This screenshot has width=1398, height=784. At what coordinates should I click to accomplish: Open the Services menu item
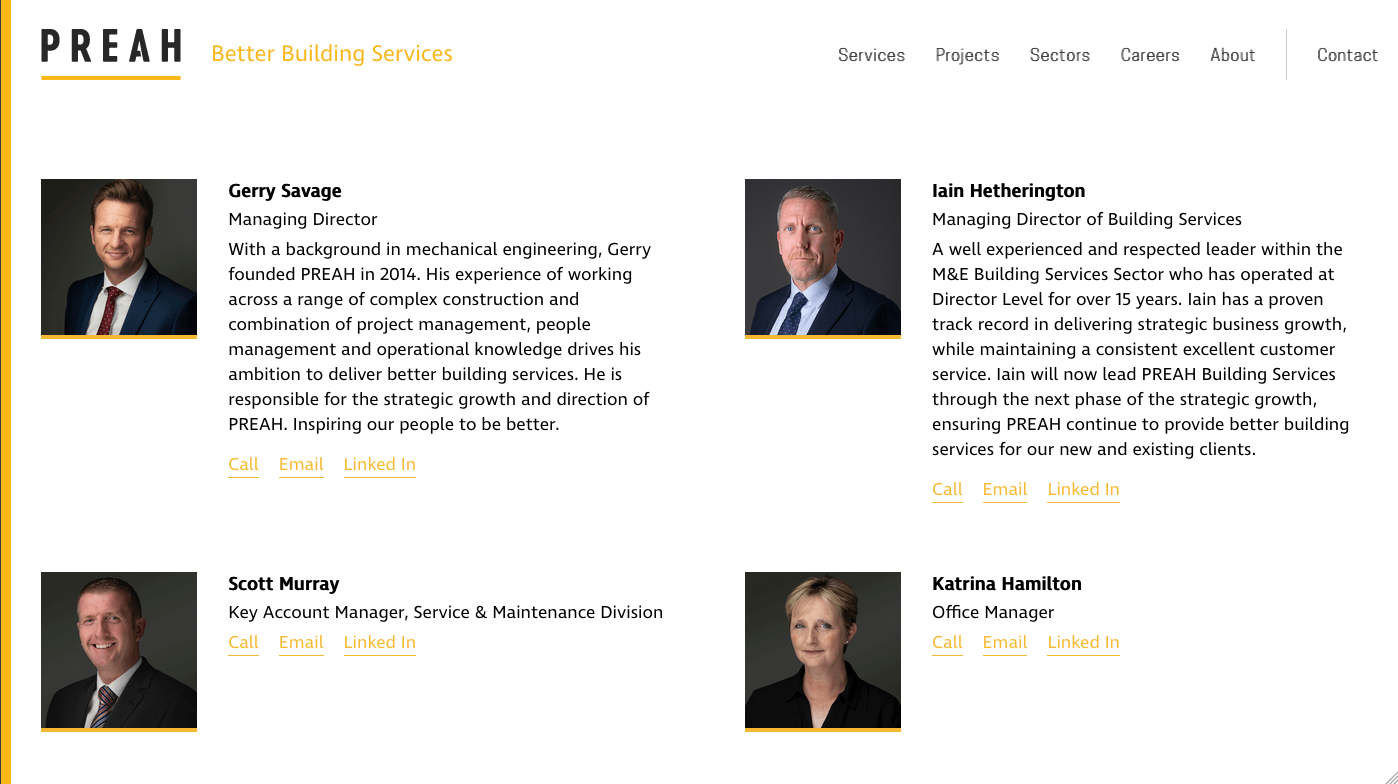[871, 55]
